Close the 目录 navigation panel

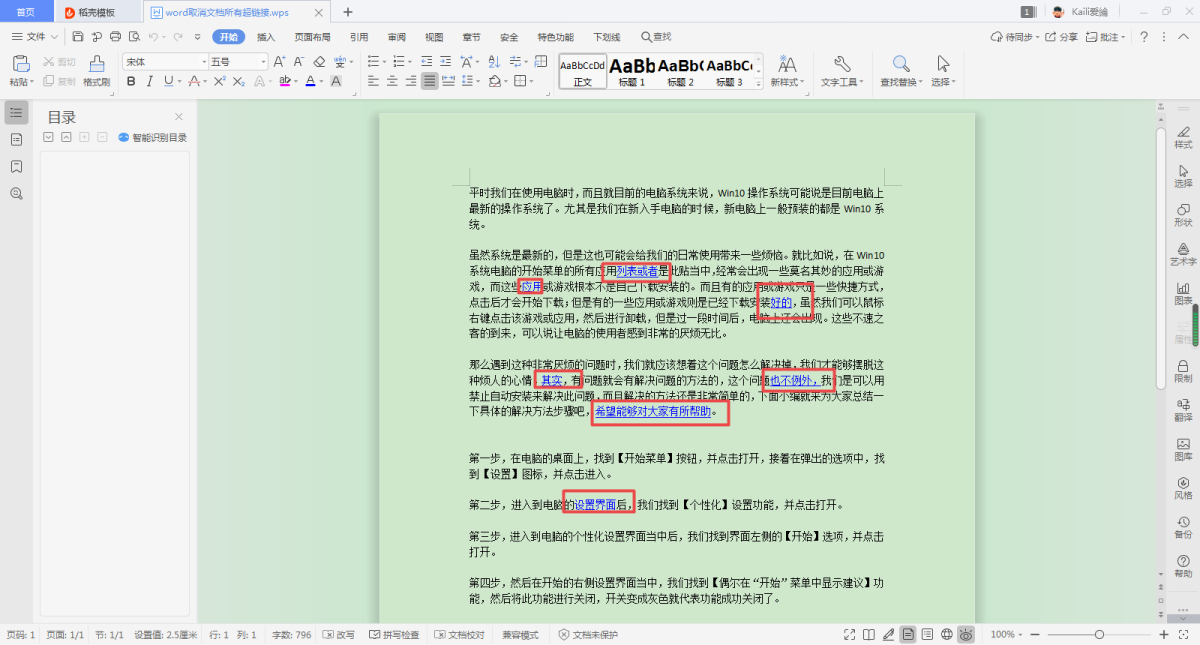point(179,117)
